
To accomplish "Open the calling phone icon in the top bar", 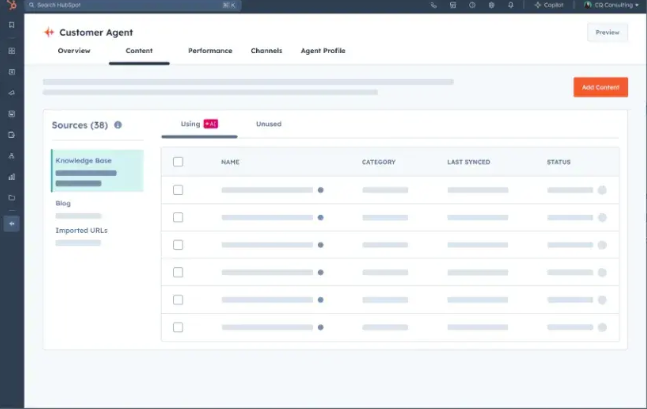I will pyautogui.click(x=433, y=5).
